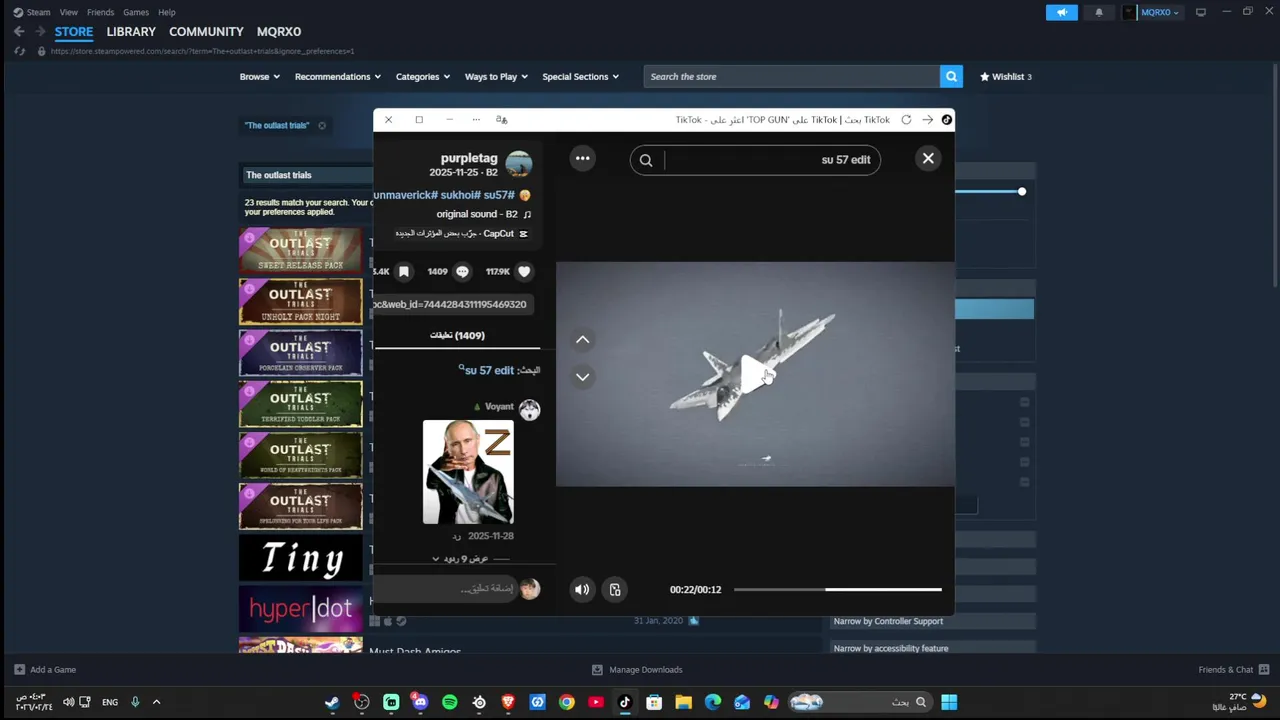Toggle the TikTok picture-in-picture mini player icon

(x=615, y=590)
